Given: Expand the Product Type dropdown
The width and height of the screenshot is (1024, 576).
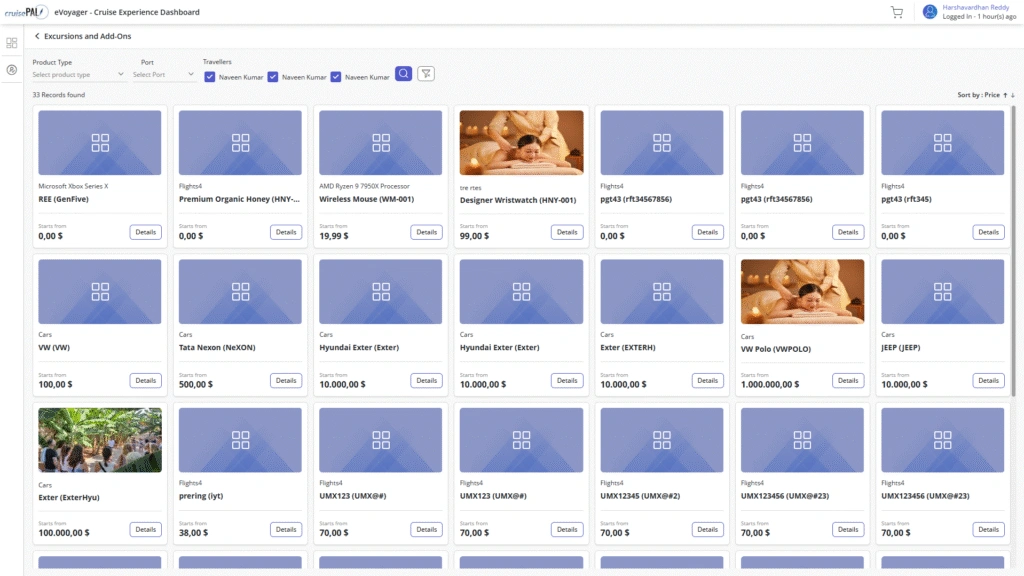Looking at the screenshot, I should (78, 75).
